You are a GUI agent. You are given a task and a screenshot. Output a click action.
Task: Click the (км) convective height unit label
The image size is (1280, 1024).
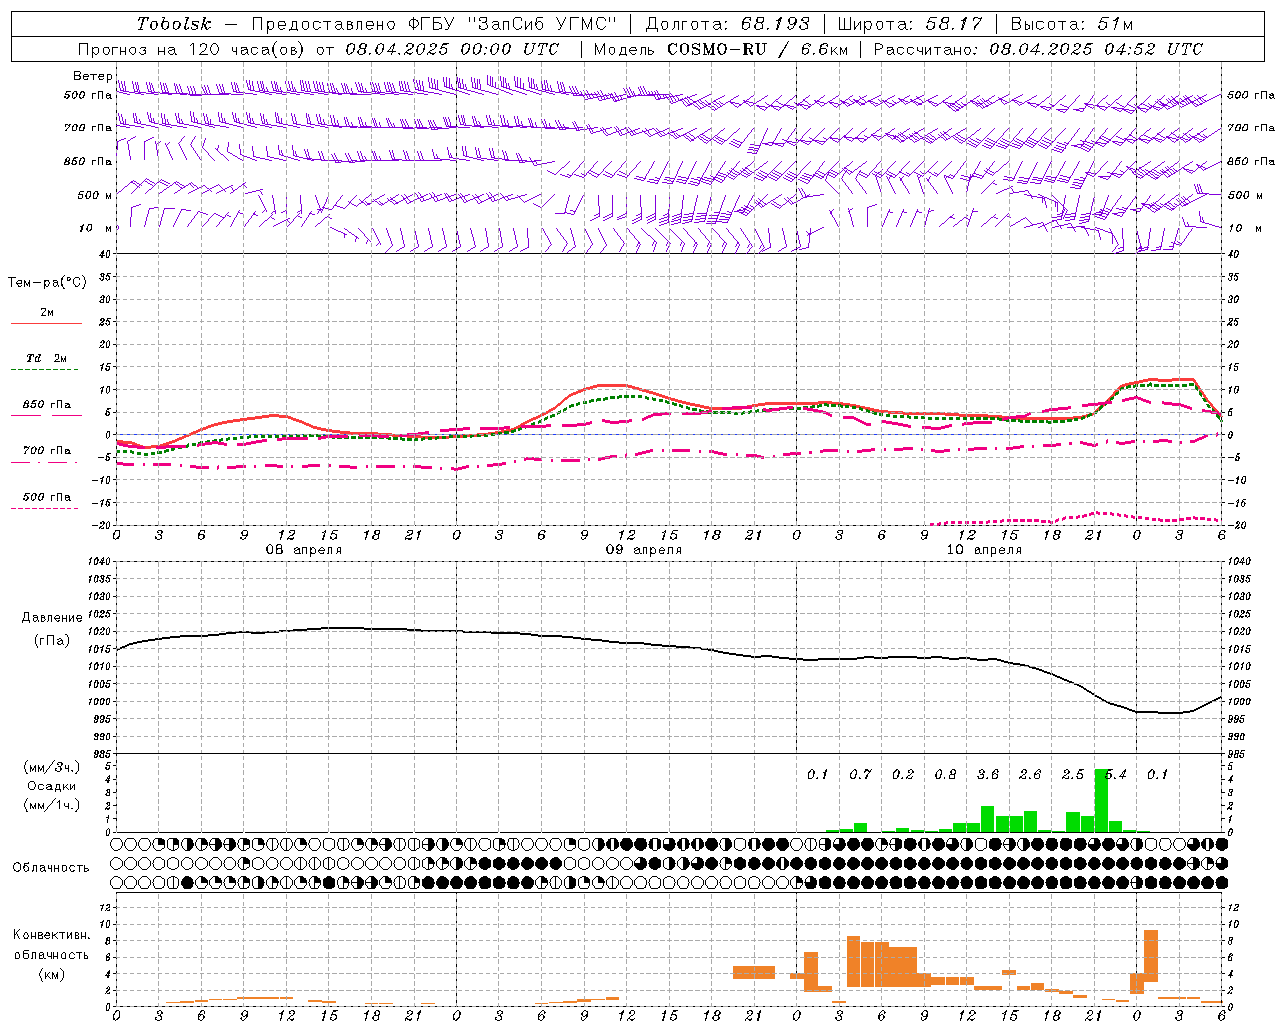pos(52,974)
